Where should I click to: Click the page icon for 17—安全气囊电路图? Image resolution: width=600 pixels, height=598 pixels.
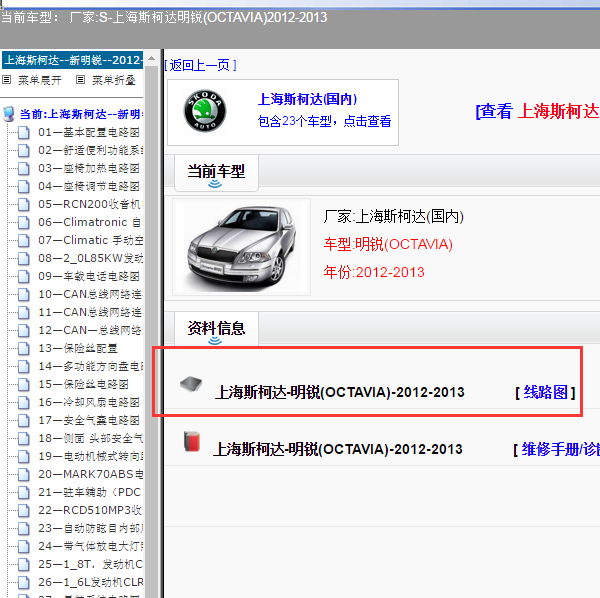[24, 420]
